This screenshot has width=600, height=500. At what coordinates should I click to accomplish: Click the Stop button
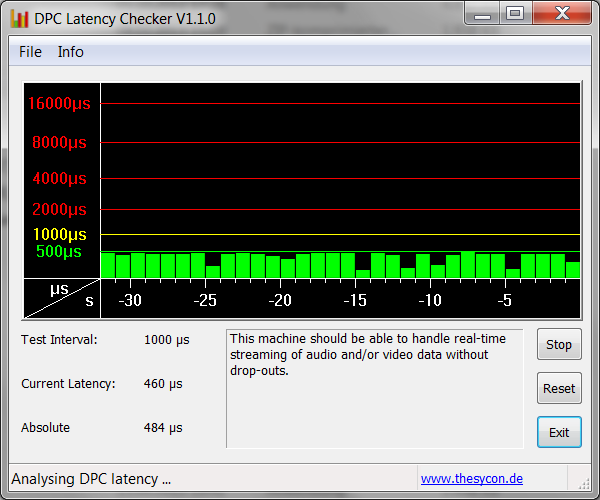click(559, 344)
